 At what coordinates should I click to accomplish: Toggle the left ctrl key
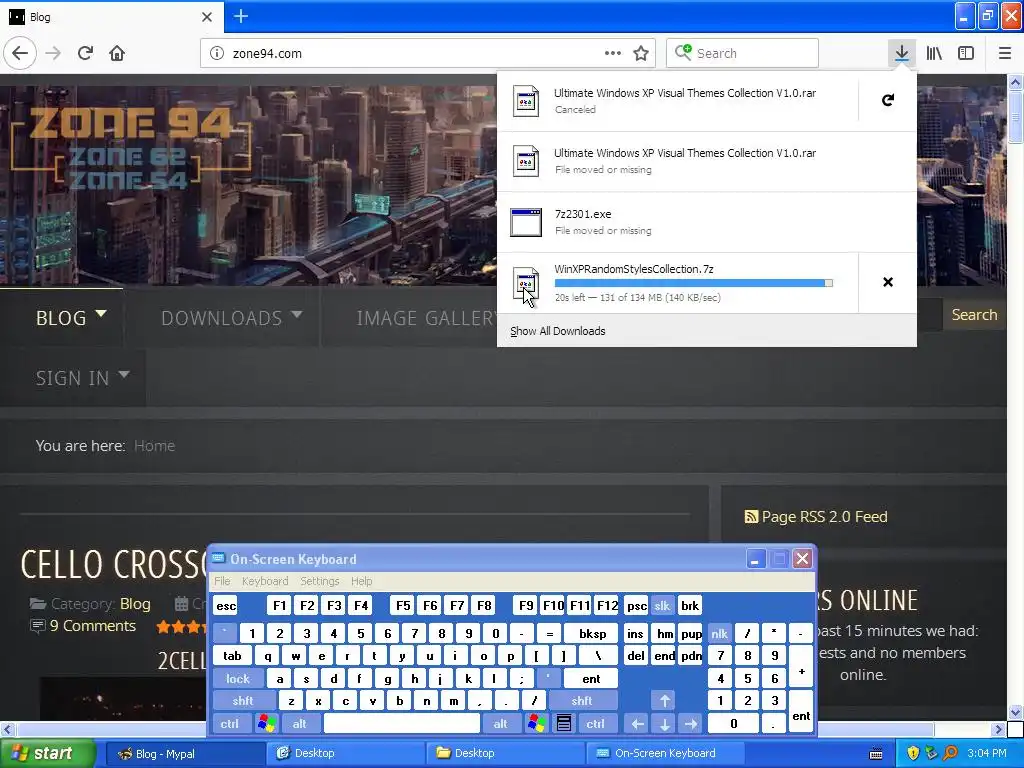click(230, 724)
